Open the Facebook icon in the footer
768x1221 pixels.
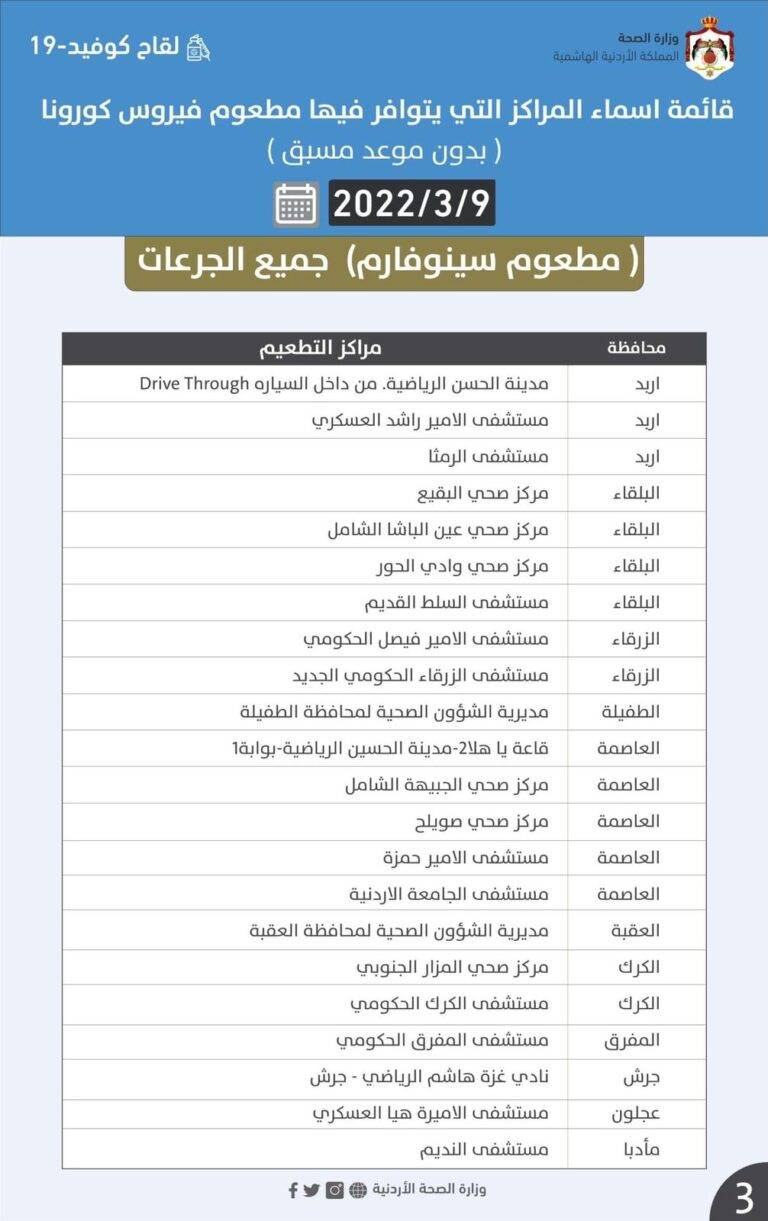coord(293,1190)
